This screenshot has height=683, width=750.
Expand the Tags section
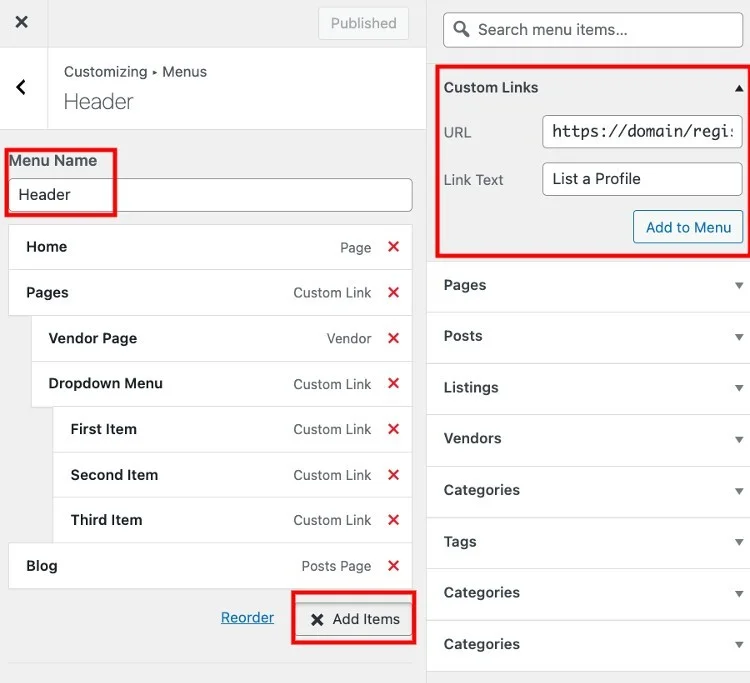click(588, 542)
